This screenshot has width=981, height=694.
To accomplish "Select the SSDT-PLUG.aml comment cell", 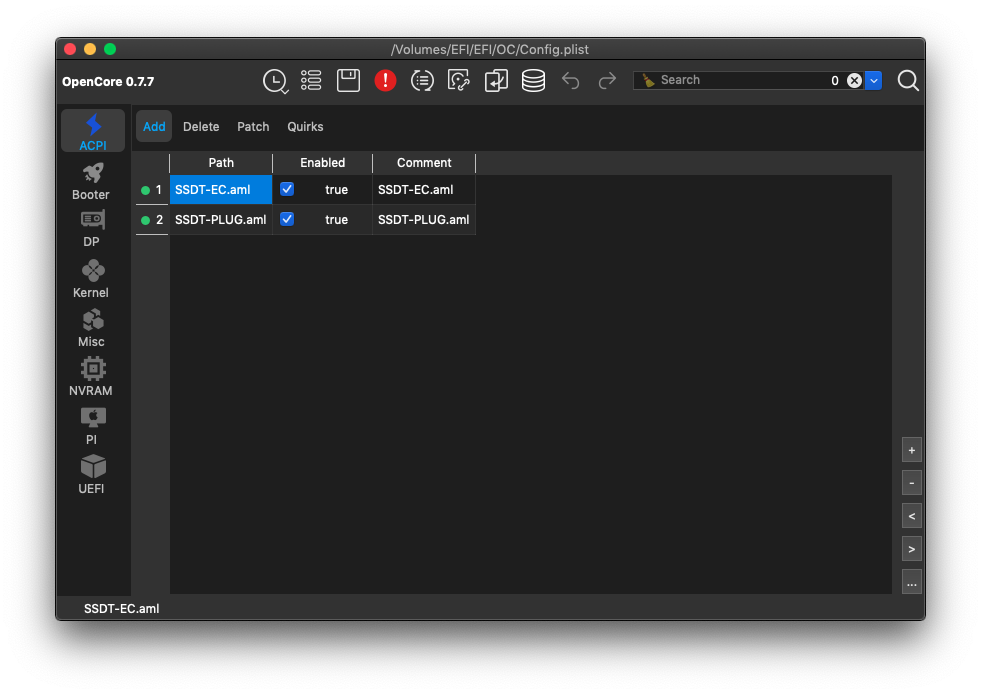I will 424,220.
